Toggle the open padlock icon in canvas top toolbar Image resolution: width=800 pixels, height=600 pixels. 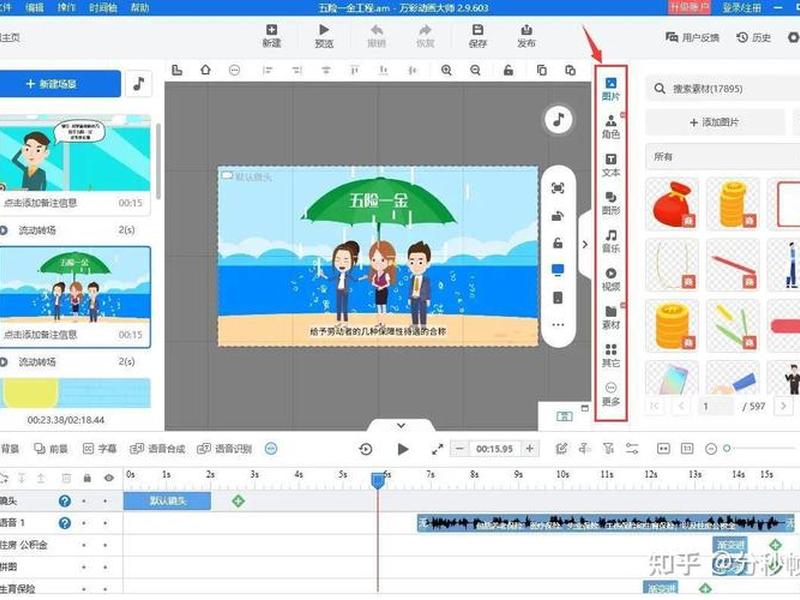coord(508,70)
